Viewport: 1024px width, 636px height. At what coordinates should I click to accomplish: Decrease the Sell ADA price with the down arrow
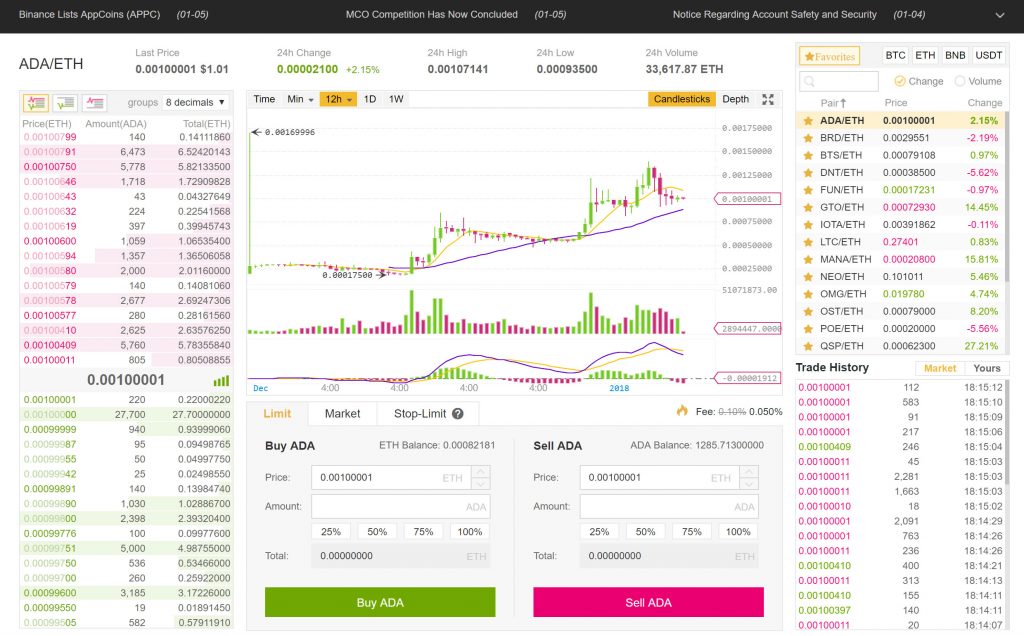point(749,484)
